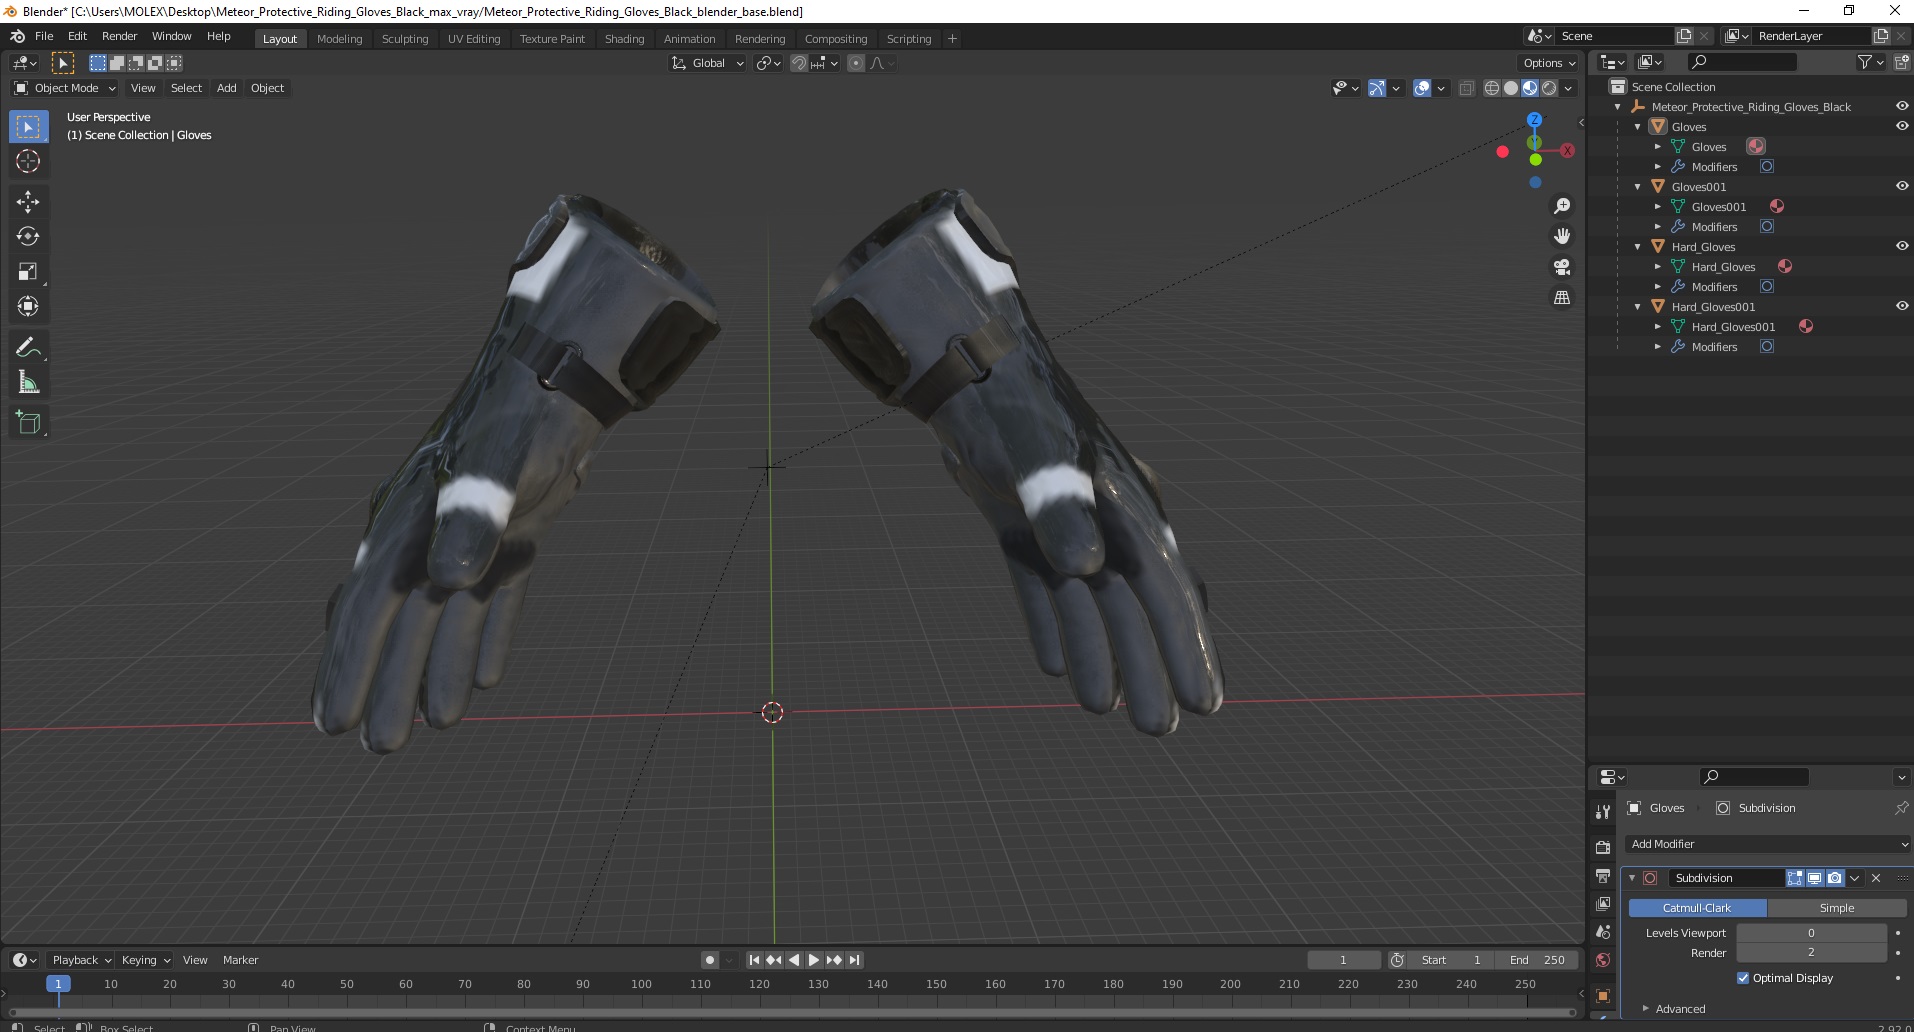Open the viewport Add menu
This screenshot has height=1032, width=1914.
pyautogui.click(x=227, y=88)
